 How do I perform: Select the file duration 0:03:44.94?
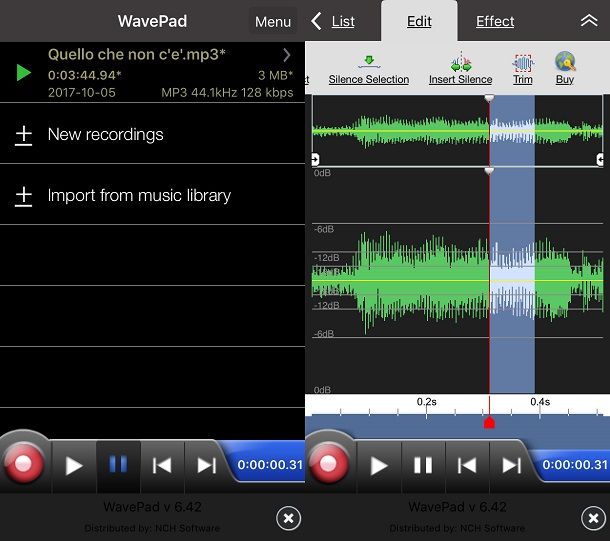click(x=85, y=75)
